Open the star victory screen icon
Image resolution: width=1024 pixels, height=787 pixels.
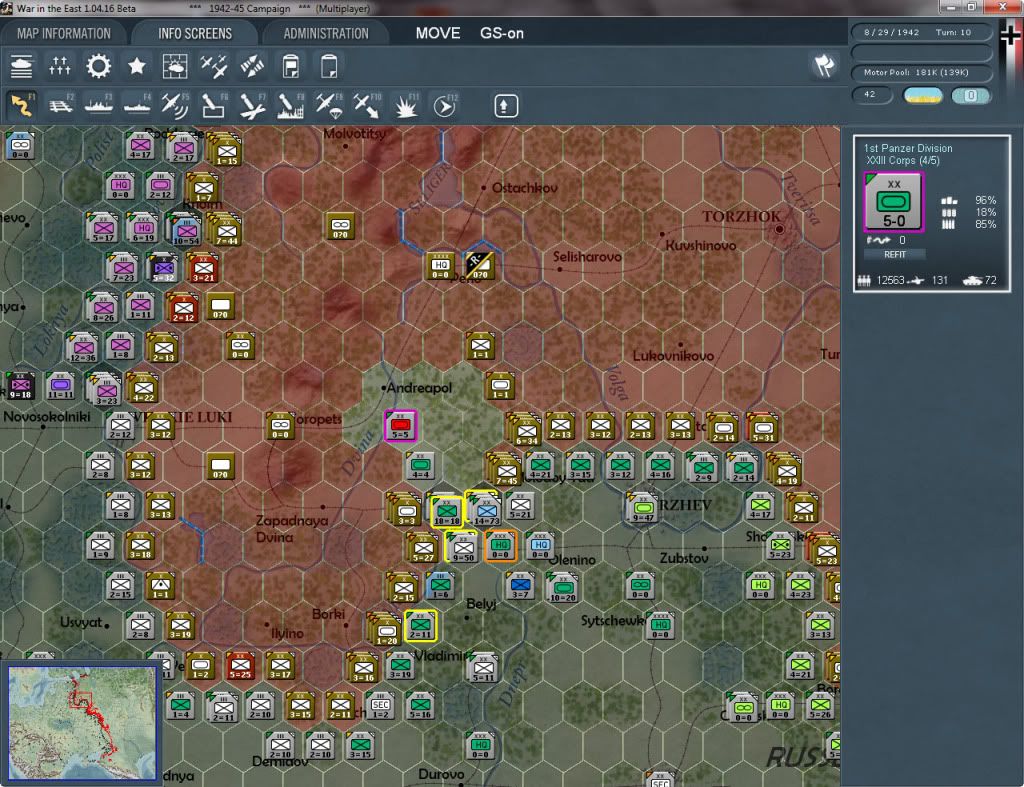click(136, 66)
